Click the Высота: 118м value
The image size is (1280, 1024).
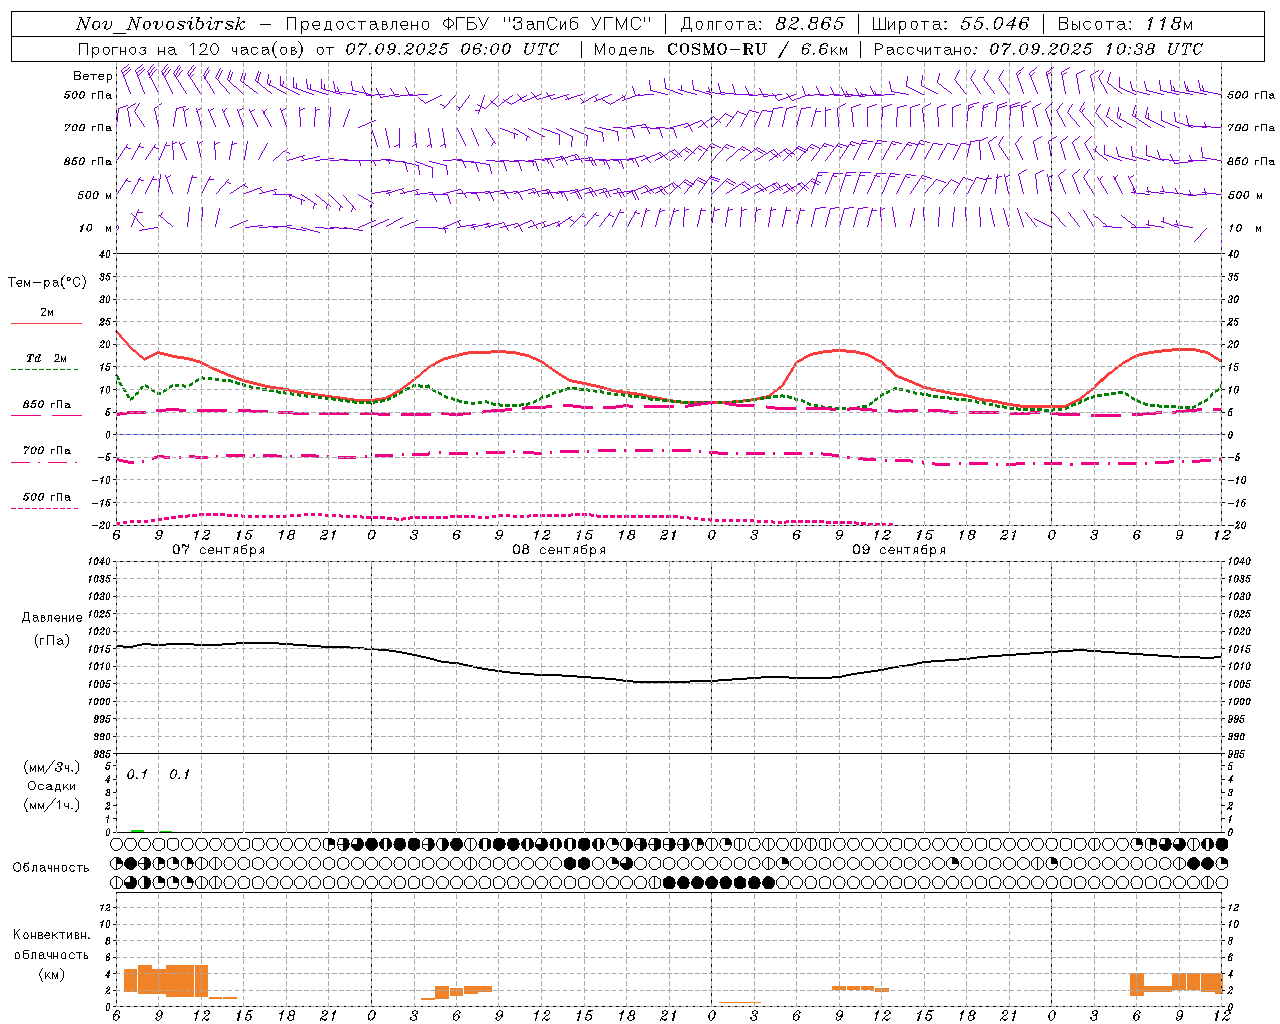pos(1125,24)
